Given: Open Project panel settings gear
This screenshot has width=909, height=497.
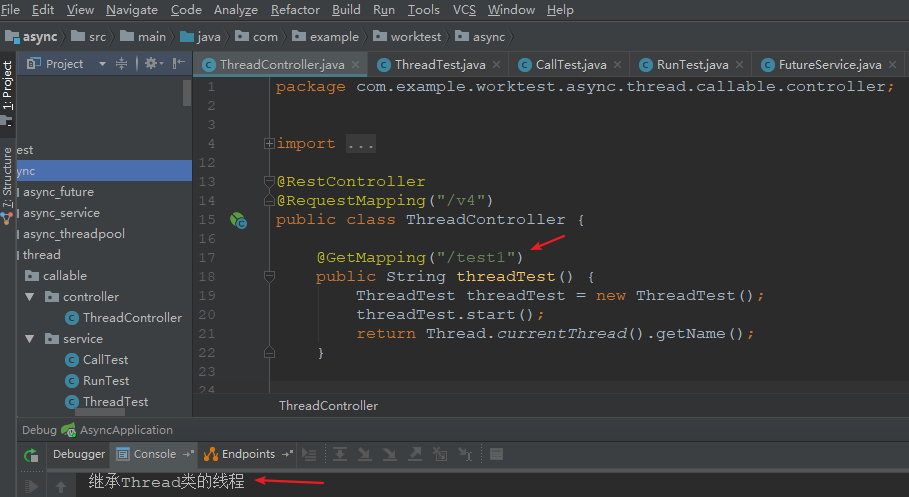Looking at the screenshot, I should (x=153, y=63).
